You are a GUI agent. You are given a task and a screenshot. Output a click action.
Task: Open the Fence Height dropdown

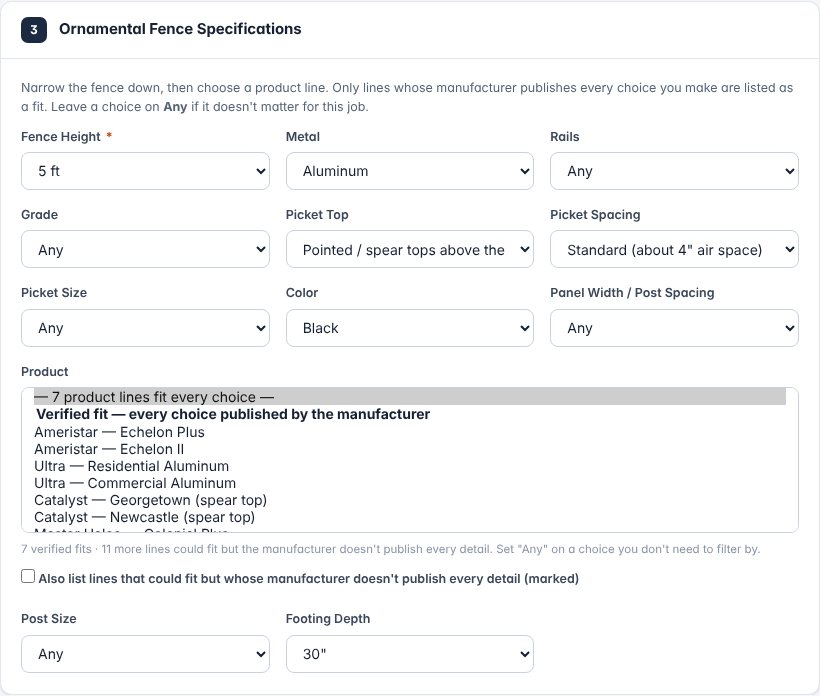click(145, 171)
